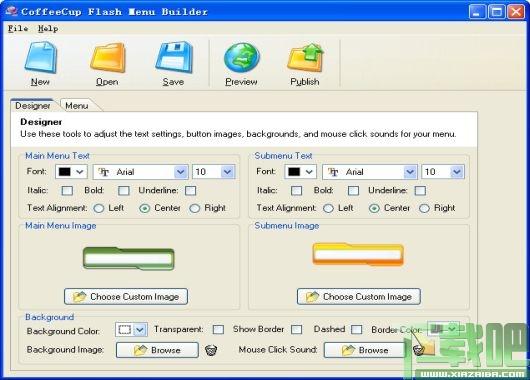Click the Save floppy disk icon
The height and width of the screenshot is (380, 530).
pos(174,57)
